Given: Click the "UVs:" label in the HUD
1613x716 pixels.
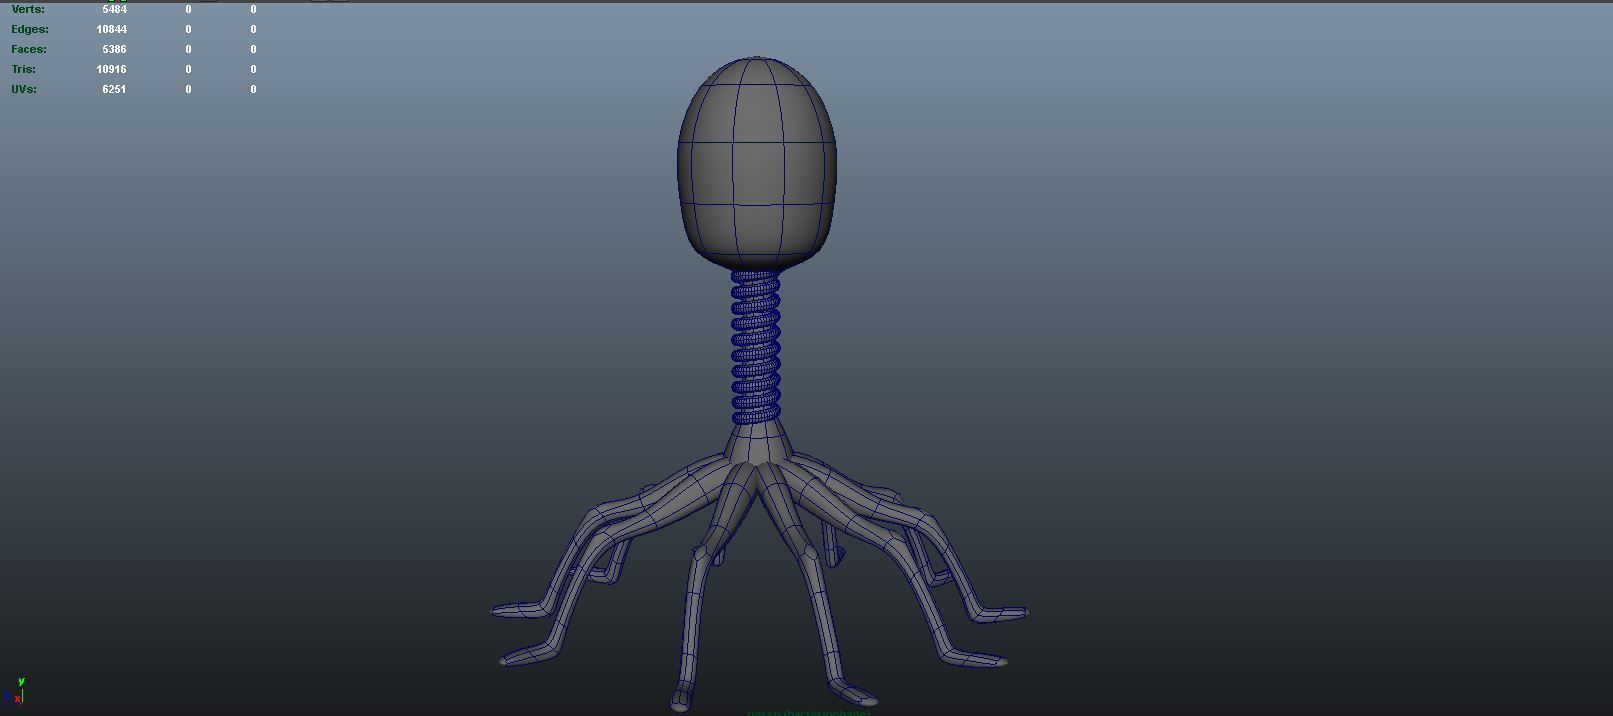Looking at the screenshot, I should (x=24, y=89).
